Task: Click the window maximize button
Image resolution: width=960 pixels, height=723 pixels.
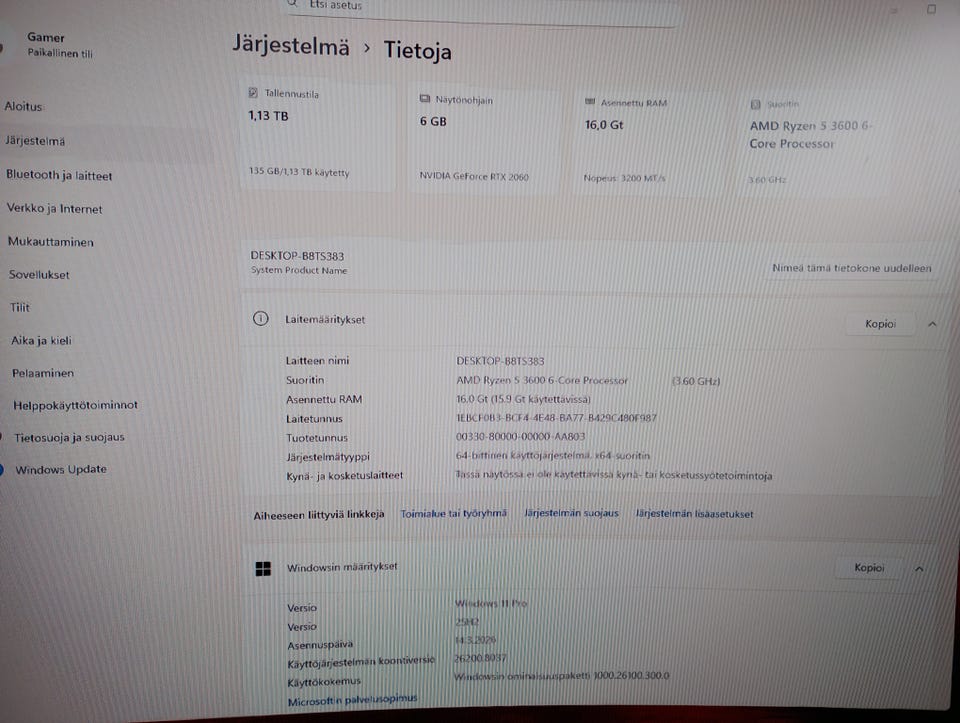Action: [x=931, y=9]
